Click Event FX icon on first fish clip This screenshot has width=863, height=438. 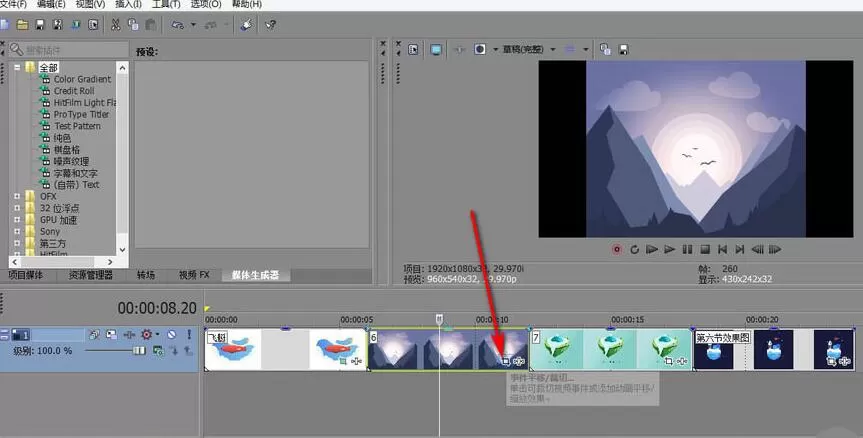356,361
